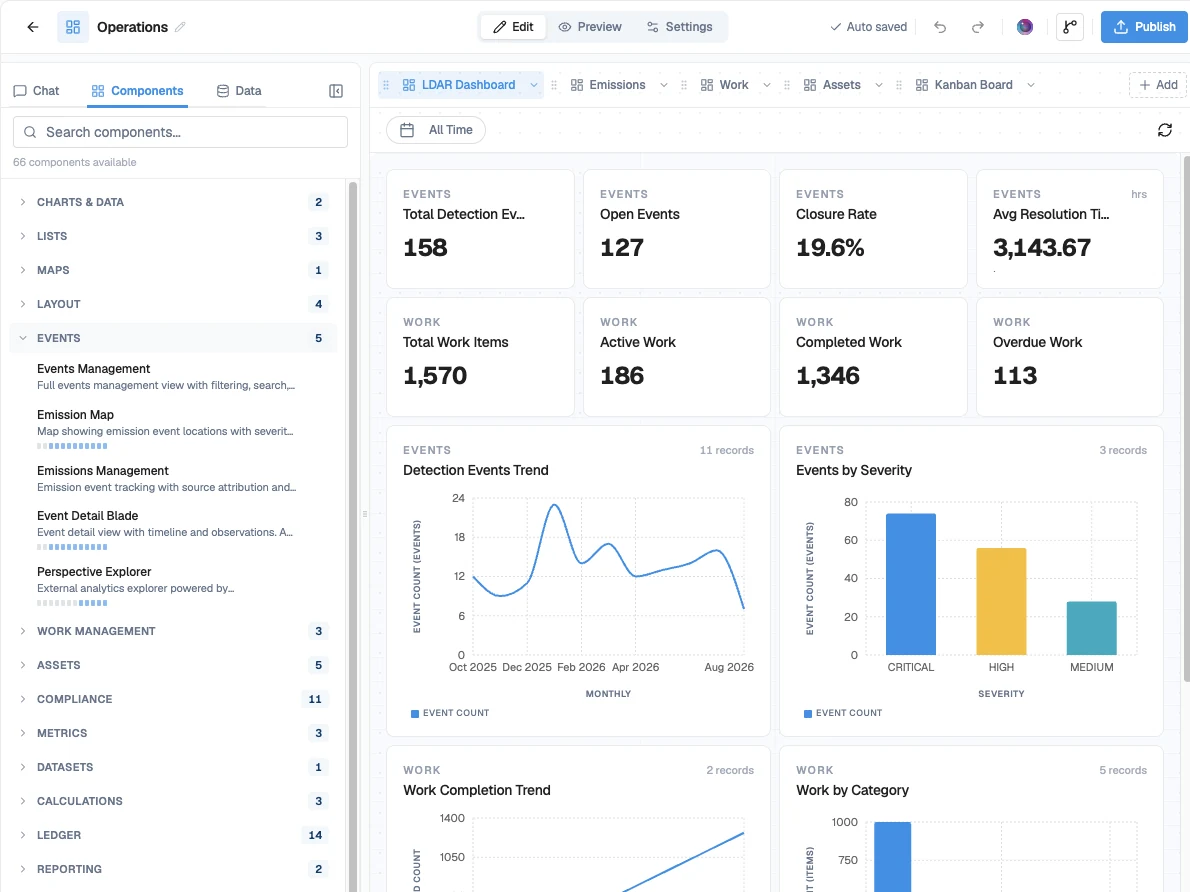
Task: Click the CRITICAL severity blue bar
Action: [911, 585]
